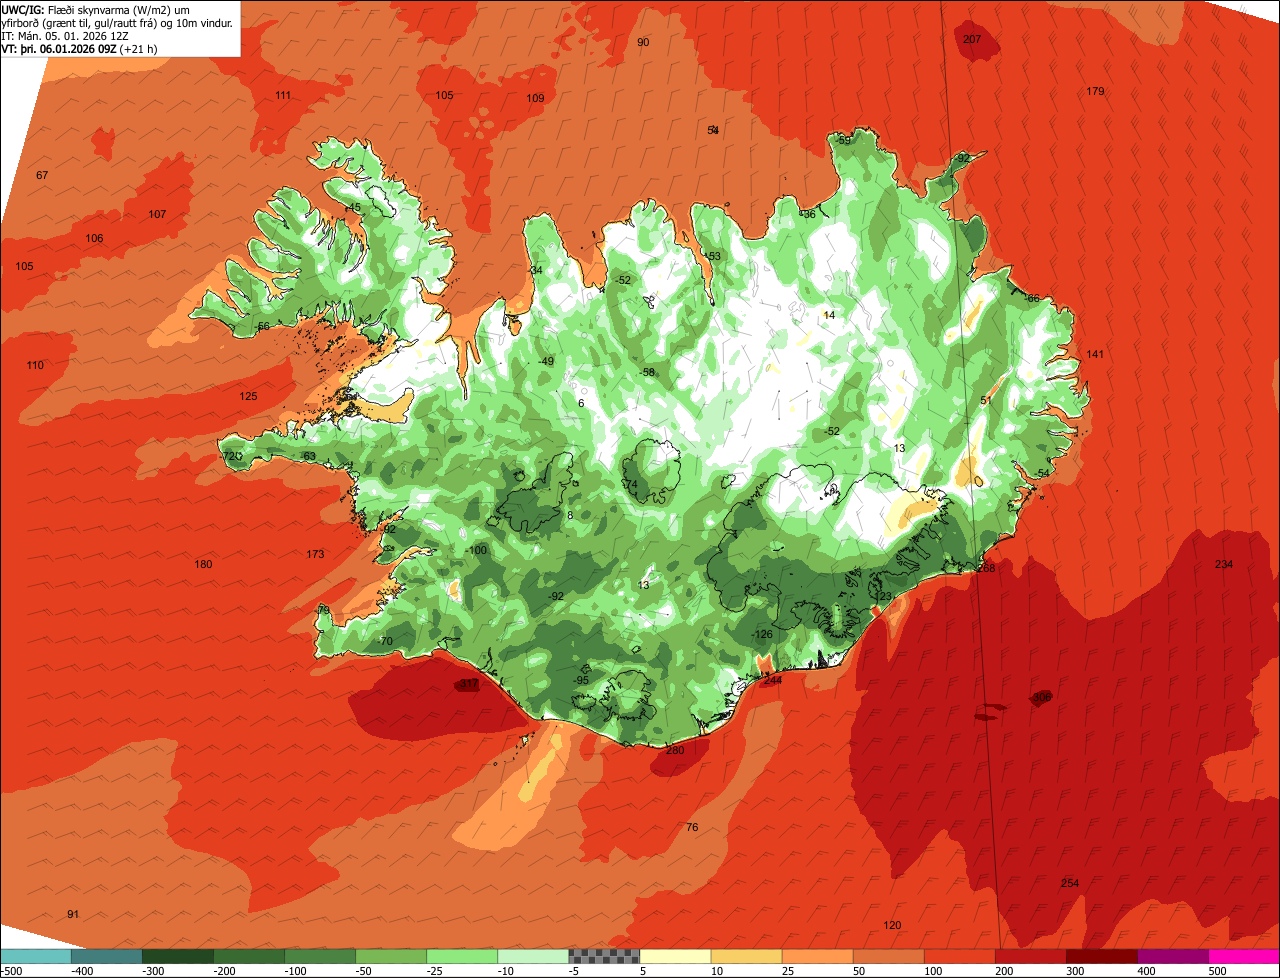Screen dimensions: 1280x978
Task: Click the value -49 in northwest Iceland
Action: coord(545,361)
